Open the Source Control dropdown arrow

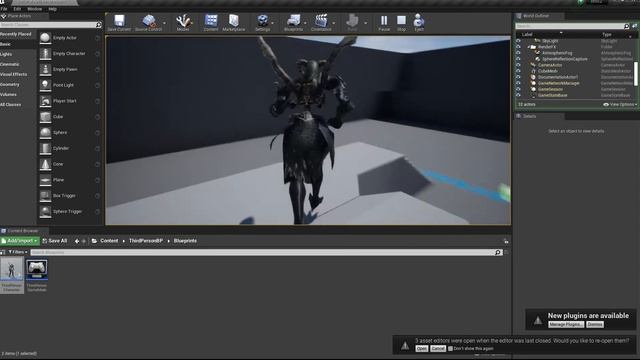click(x=164, y=23)
